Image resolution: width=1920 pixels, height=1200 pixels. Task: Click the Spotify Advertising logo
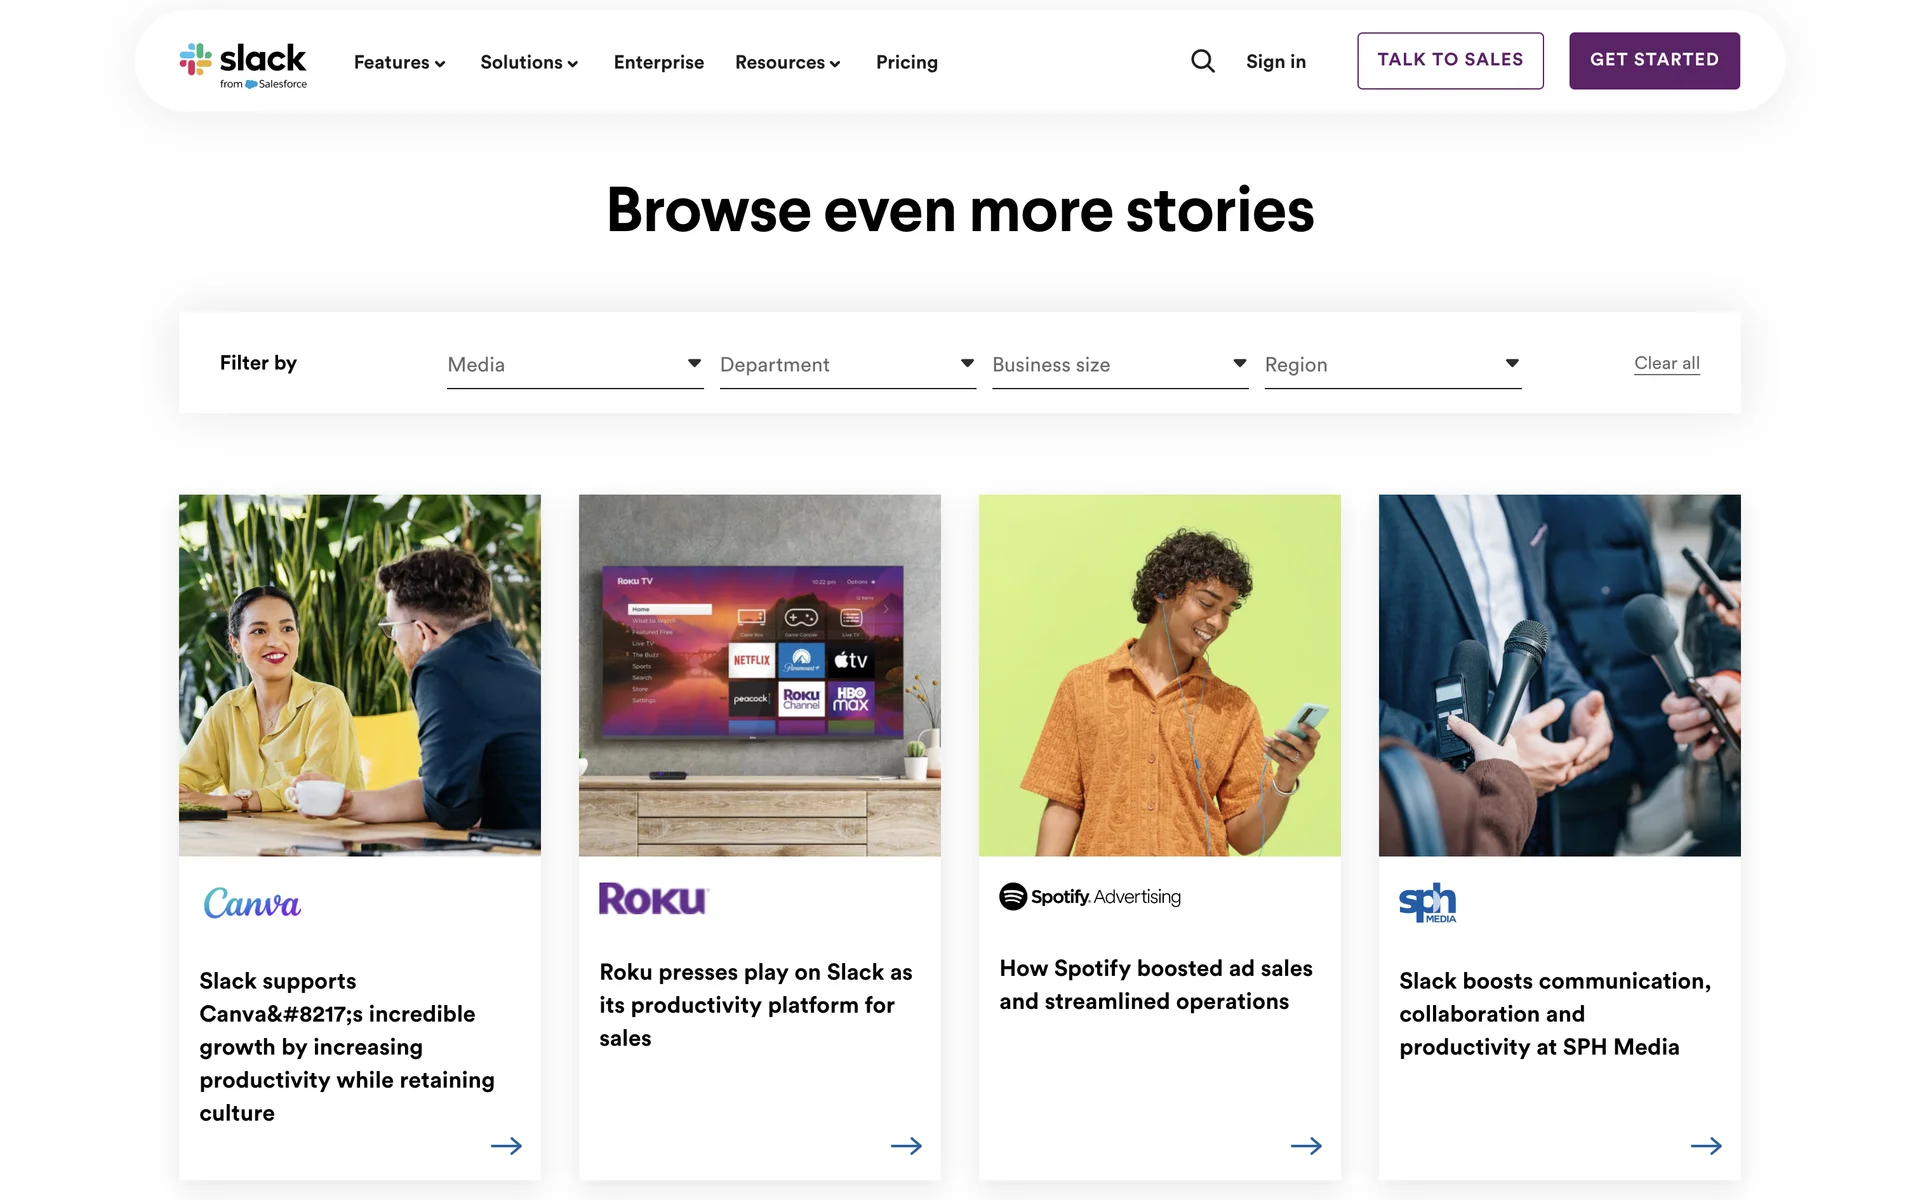coord(1090,897)
